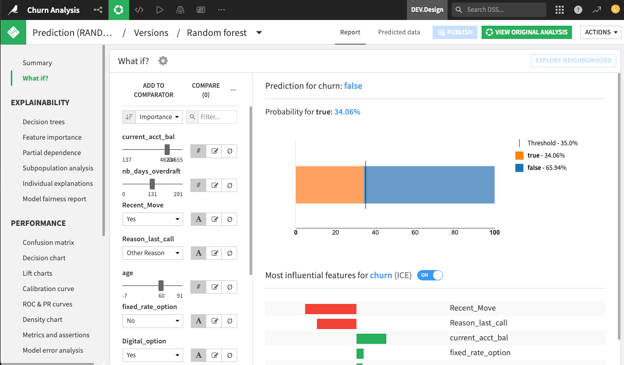The width and height of the screenshot is (624, 365).
Task: Open the activity trend arrow icon
Action: click(x=597, y=10)
